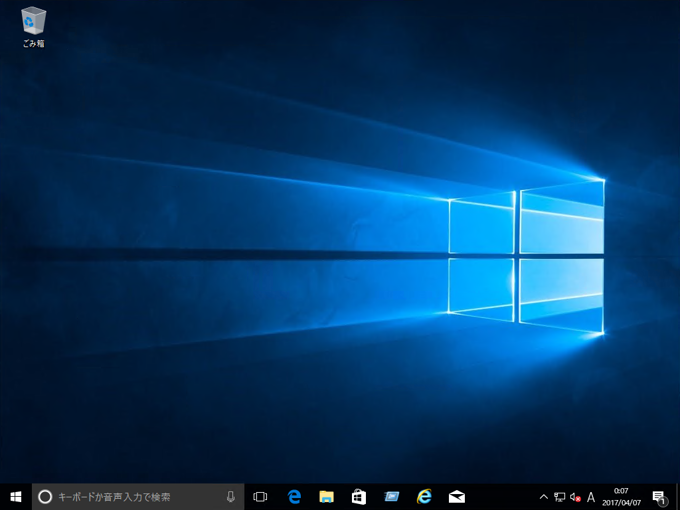Open the taskbar app next to Store
This screenshot has height=510, width=680.
tap(392, 497)
